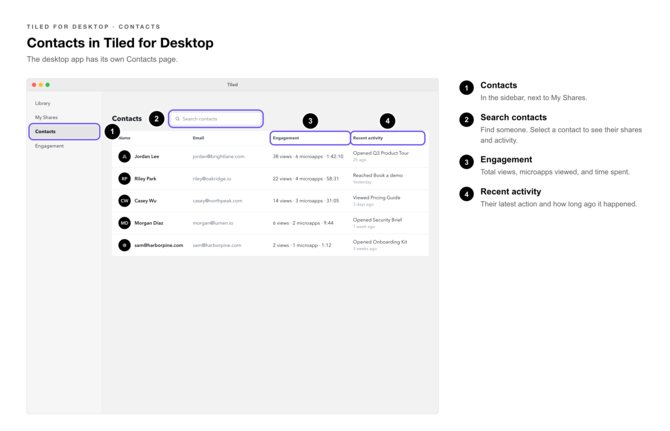
Task: Click the MD avatar for Morgan Diaz
Action: [124, 223]
